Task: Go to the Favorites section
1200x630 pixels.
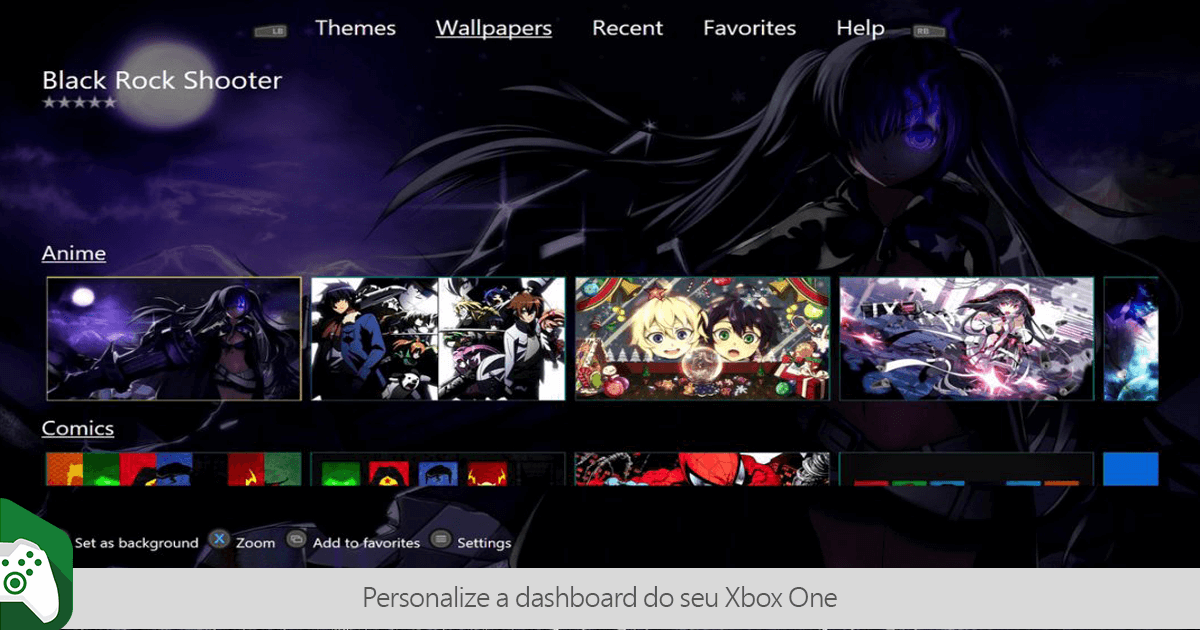Action: click(749, 28)
